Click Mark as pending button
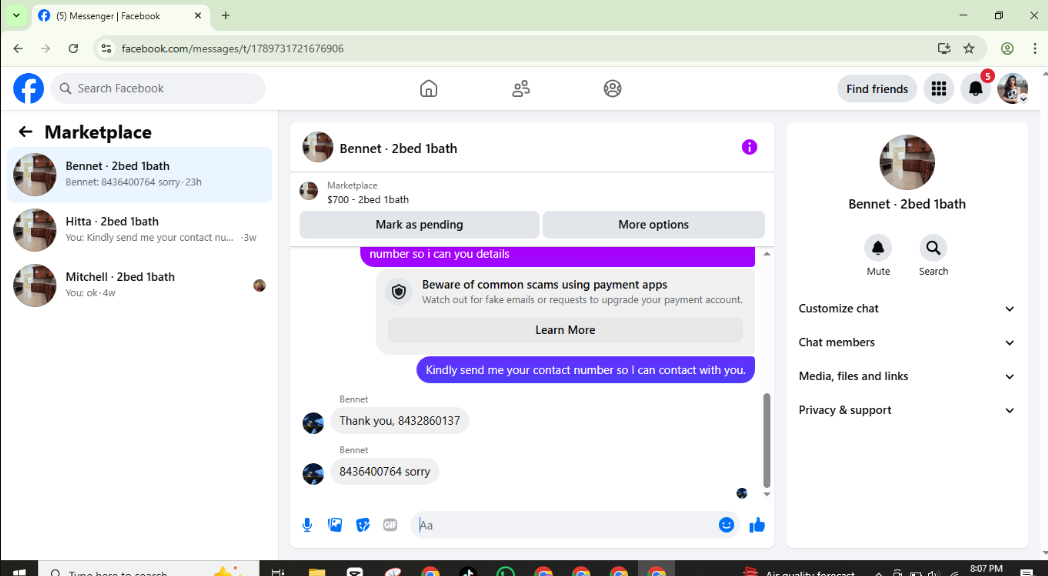Image resolution: width=1048 pixels, height=576 pixels. point(419,225)
